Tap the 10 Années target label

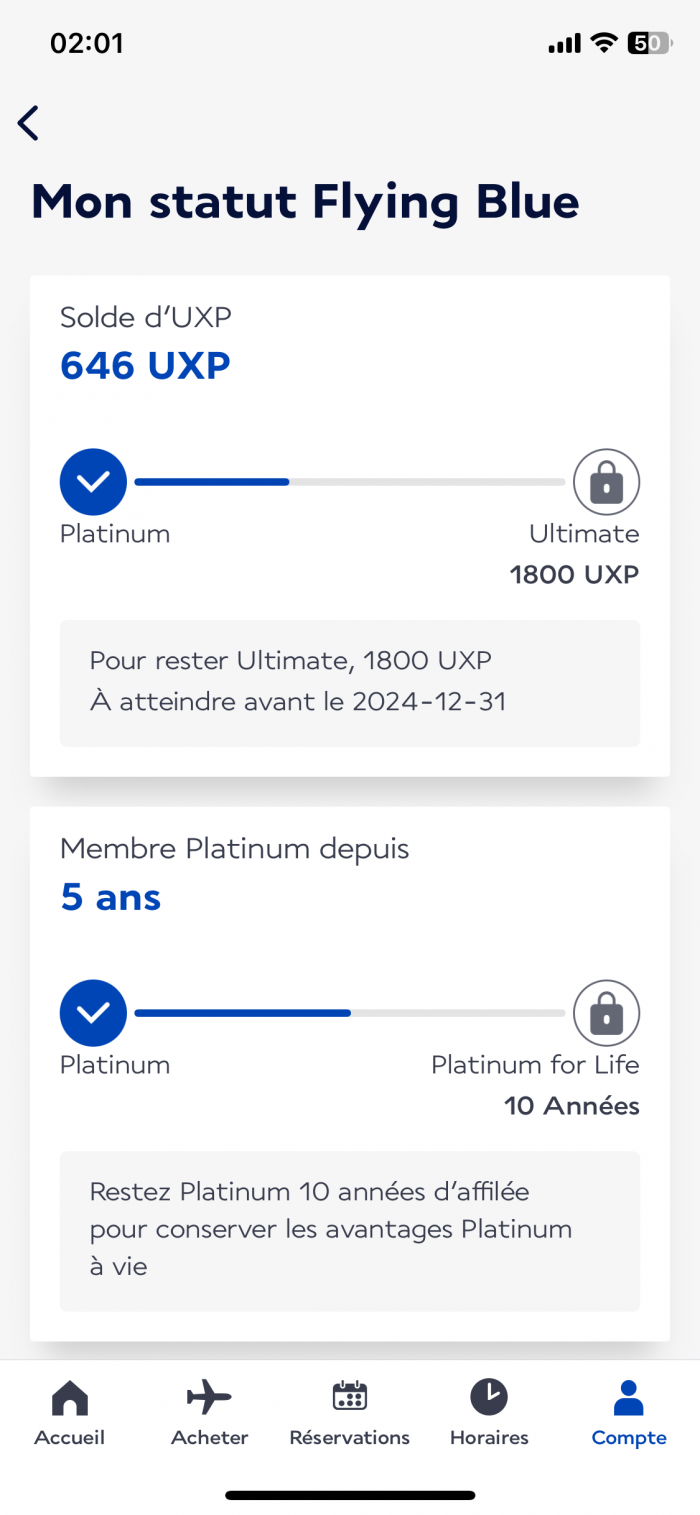click(572, 1106)
